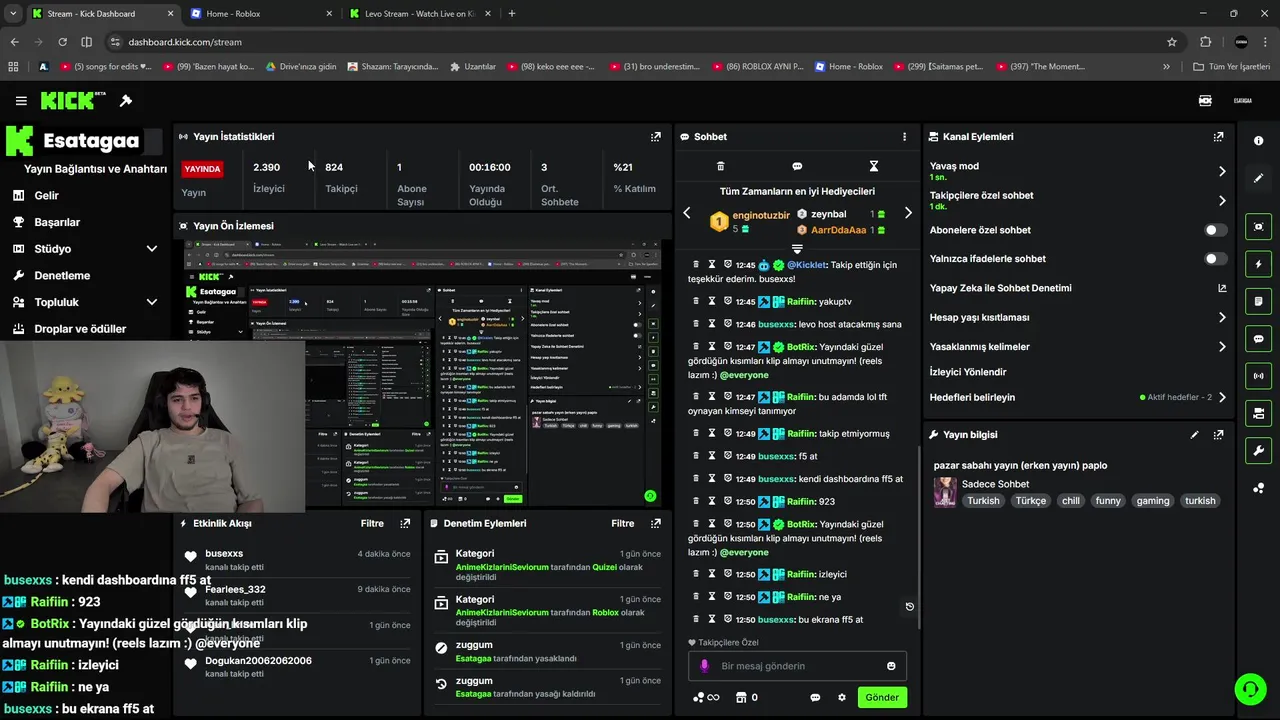
Task: Open Filtre in Etkinlik Akışı panel
Action: coord(372,523)
